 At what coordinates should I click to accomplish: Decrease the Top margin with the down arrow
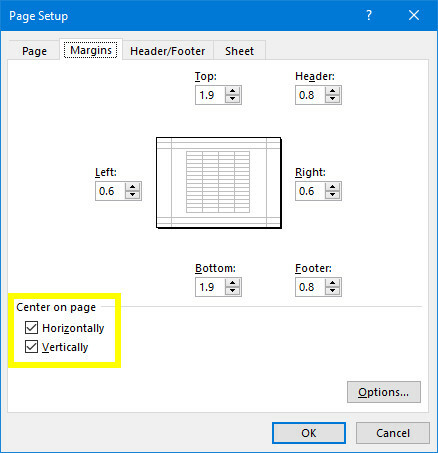click(232, 99)
